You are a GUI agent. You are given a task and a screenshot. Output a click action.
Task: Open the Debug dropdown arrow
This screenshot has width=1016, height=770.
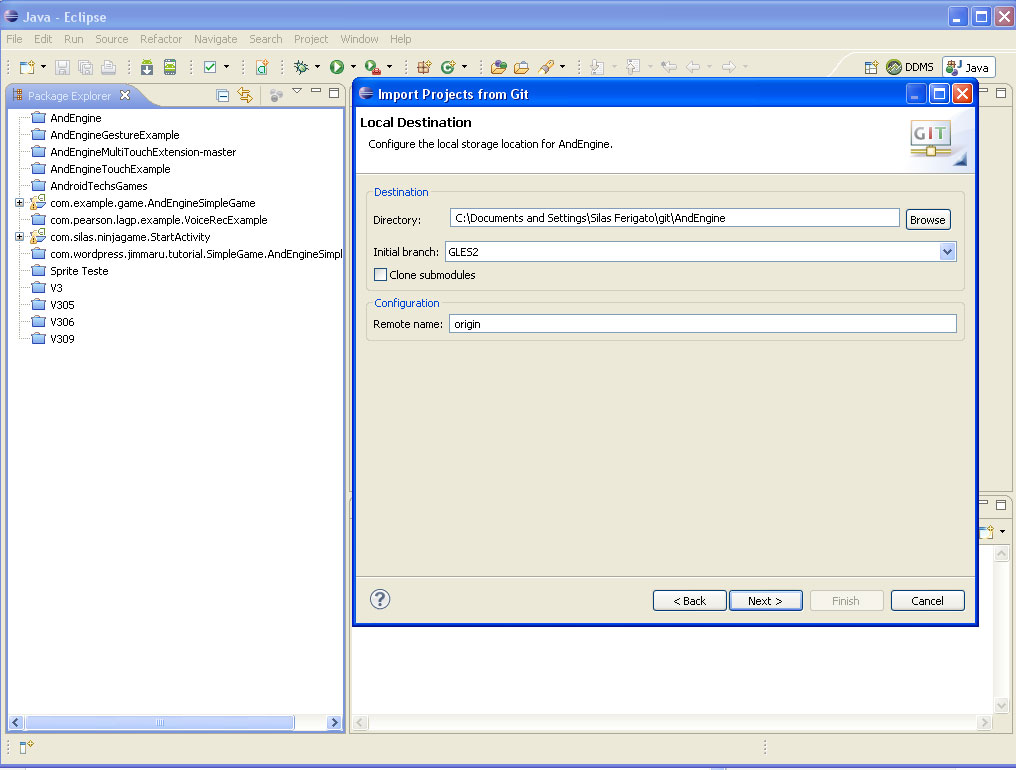[x=317, y=67]
